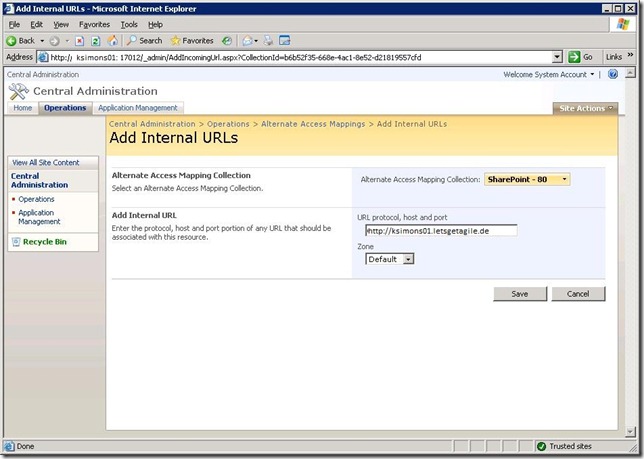Click the status bar page icon beside Done
This screenshot has width=644, height=459.
point(9,446)
